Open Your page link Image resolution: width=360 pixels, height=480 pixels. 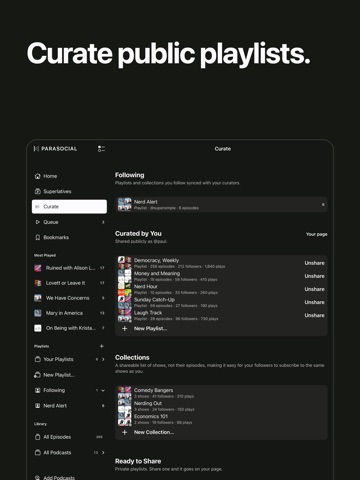pyautogui.click(x=317, y=234)
